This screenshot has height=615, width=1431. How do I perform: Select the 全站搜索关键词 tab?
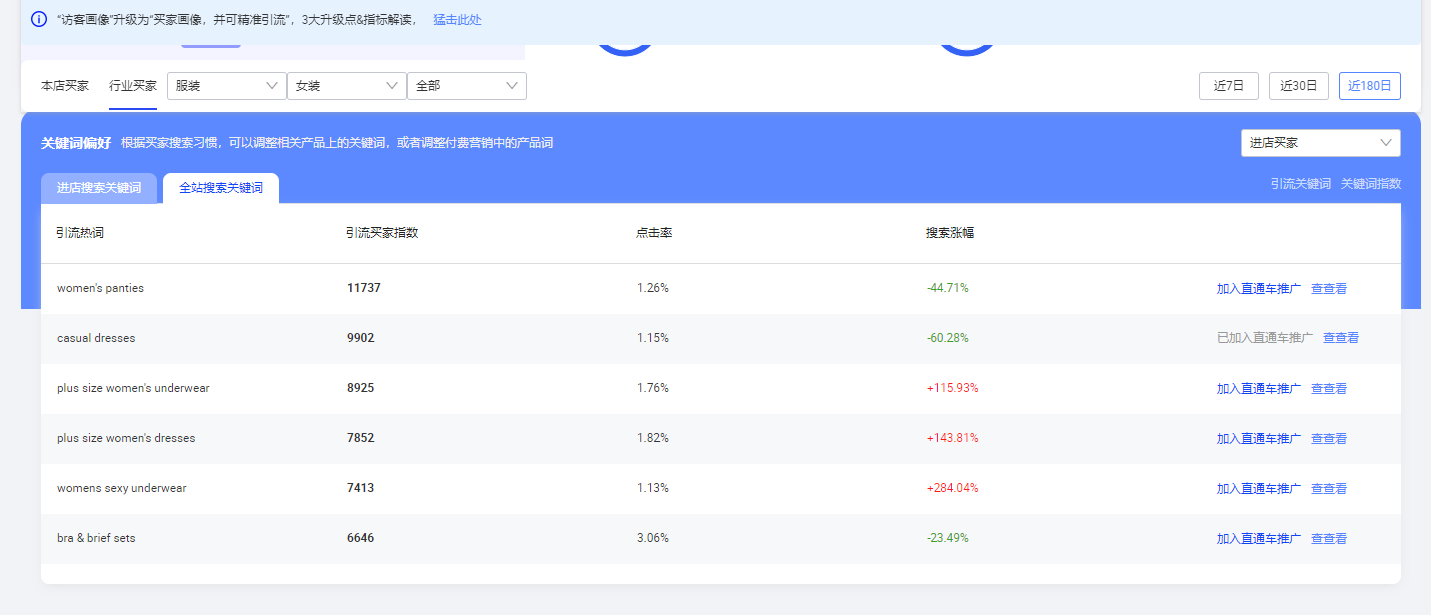[220, 187]
